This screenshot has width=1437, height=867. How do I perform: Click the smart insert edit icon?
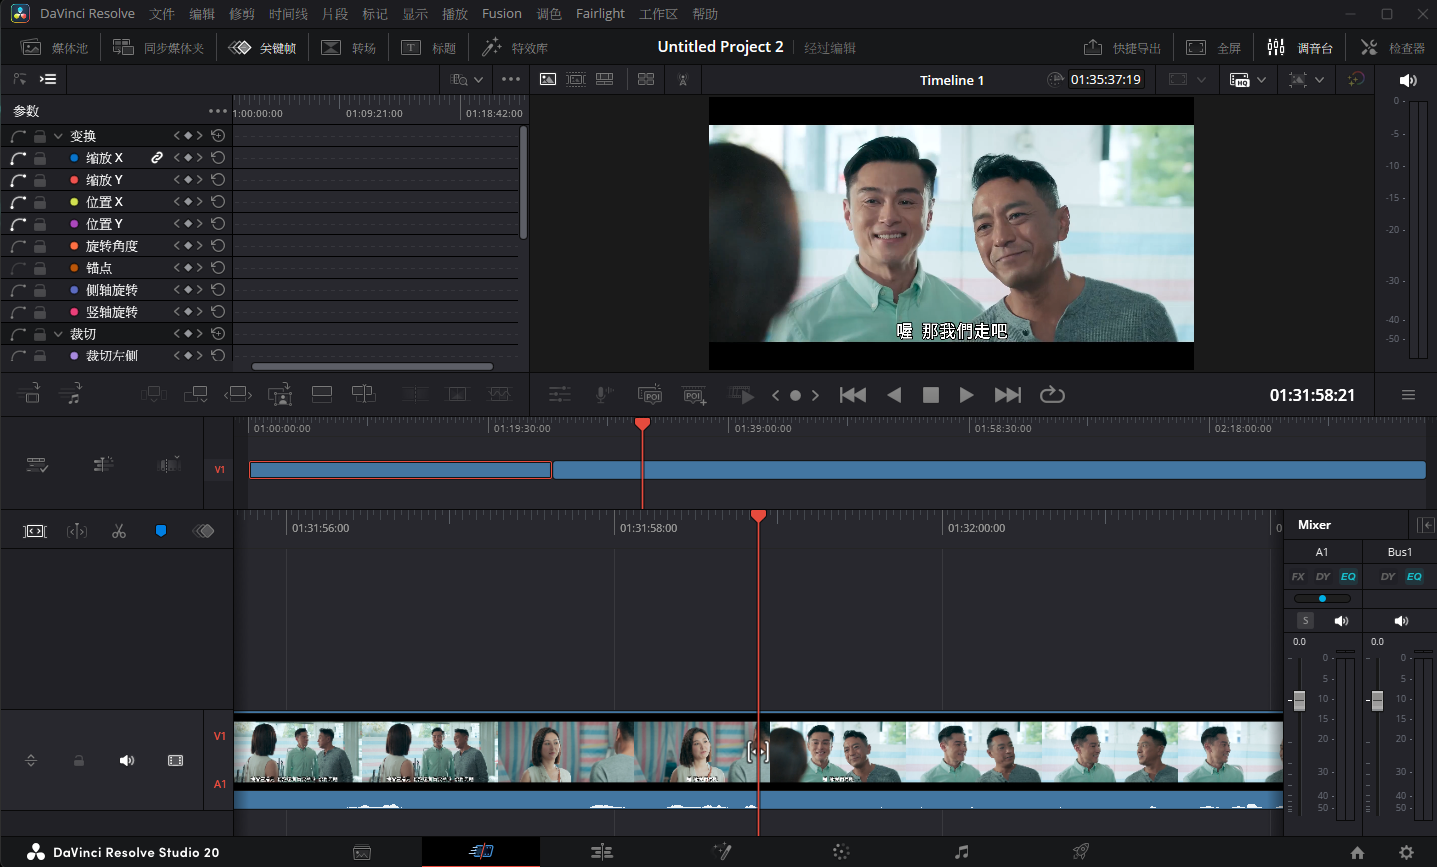(154, 395)
